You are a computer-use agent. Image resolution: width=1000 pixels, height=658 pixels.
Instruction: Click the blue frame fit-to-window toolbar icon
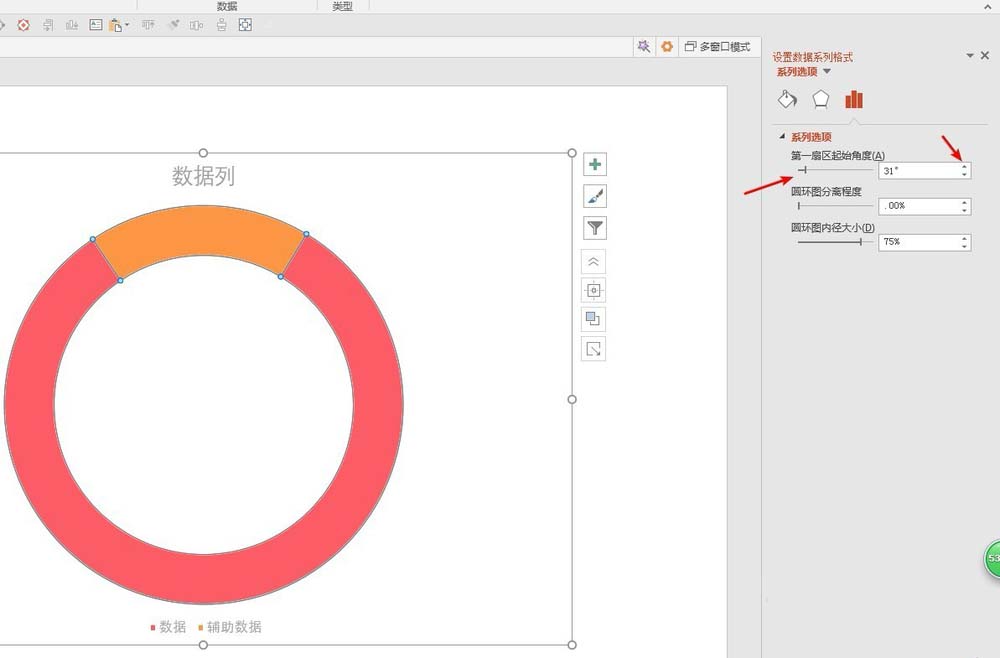pos(245,25)
